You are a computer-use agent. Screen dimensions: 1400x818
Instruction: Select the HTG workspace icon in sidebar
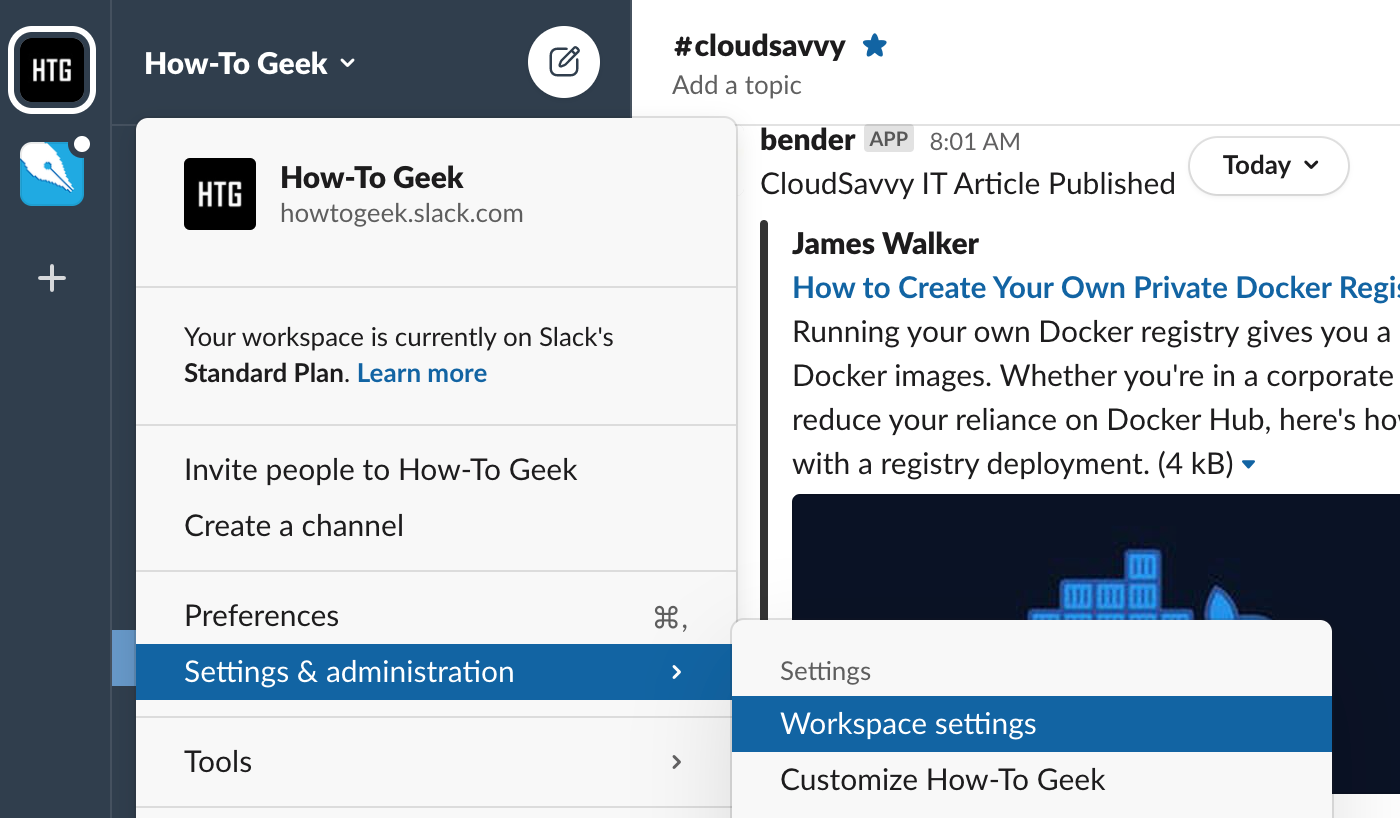(52, 70)
